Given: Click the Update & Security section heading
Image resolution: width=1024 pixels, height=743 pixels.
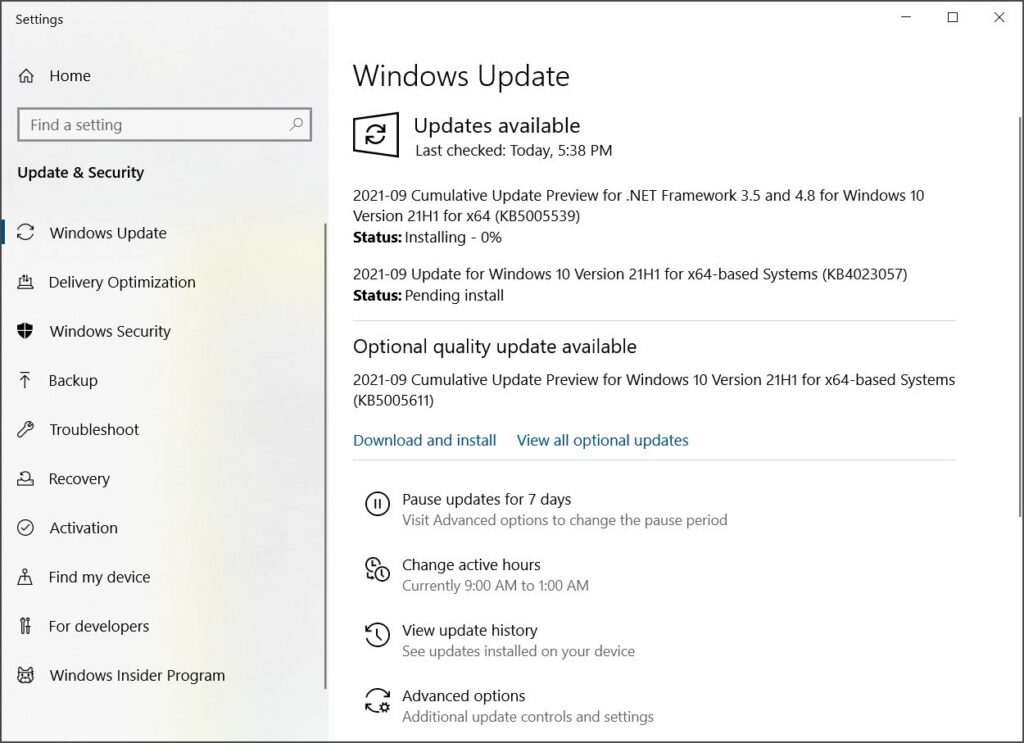Looking at the screenshot, I should tap(80, 172).
